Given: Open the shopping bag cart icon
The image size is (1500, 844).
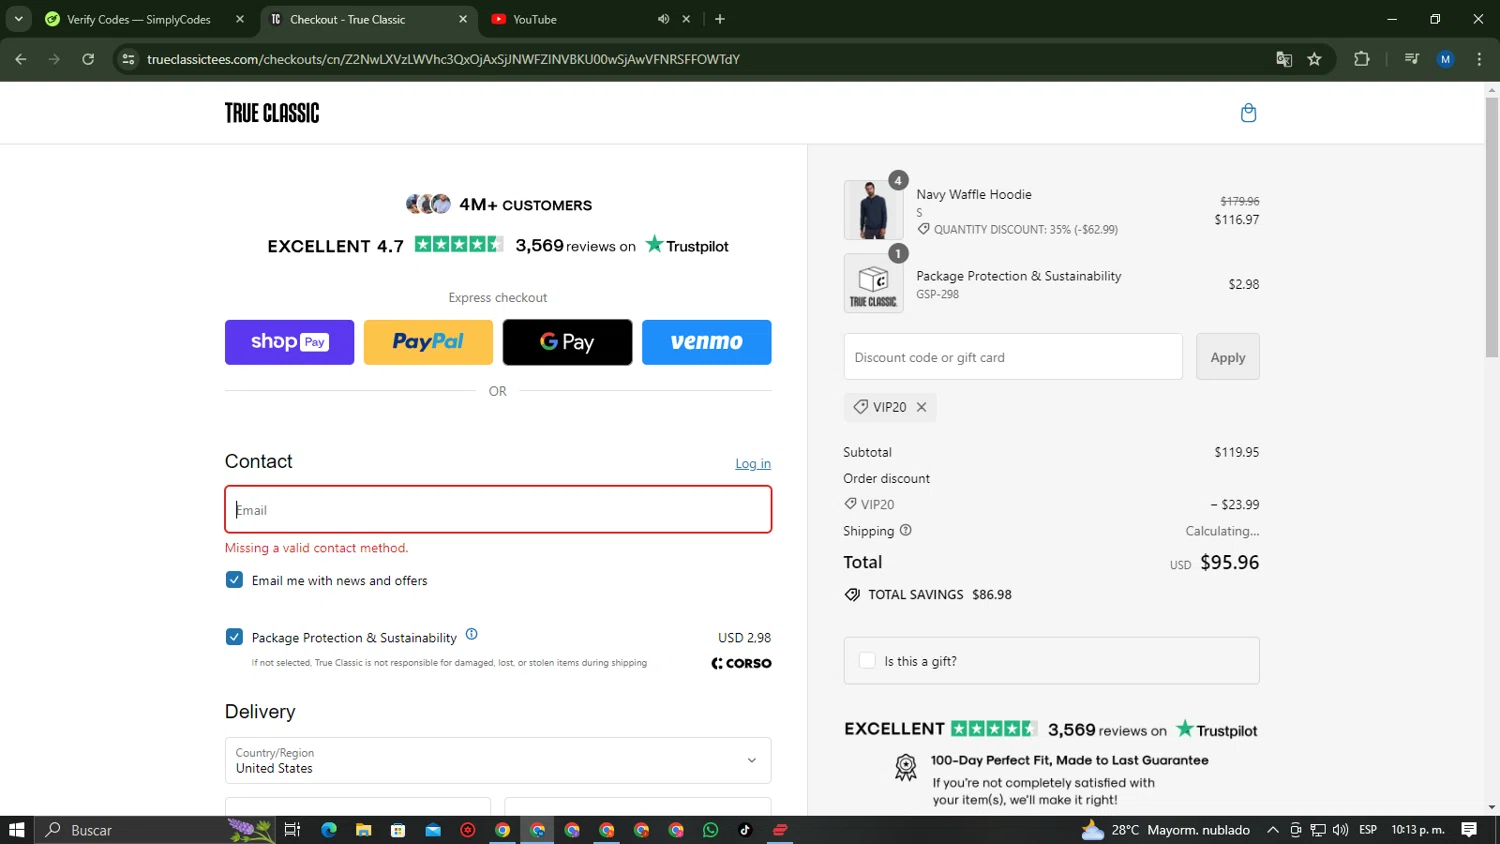Looking at the screenshot, I should coord(1248,113).
